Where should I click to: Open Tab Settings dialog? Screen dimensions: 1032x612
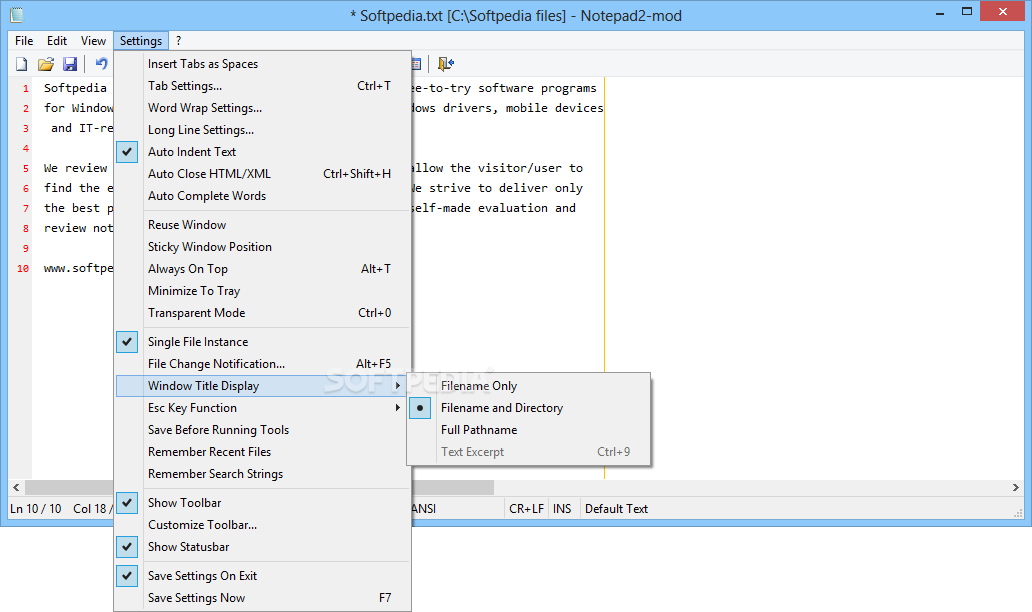pyautogui.click(x=262, y=86)
